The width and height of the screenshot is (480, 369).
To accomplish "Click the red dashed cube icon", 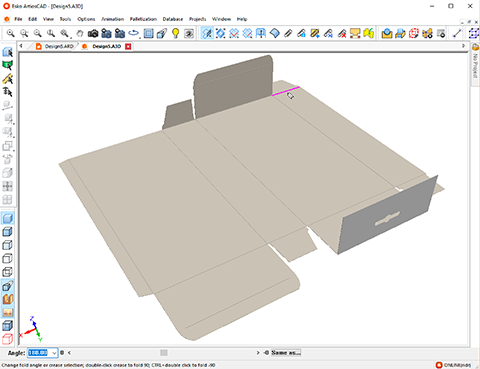I will pyautogui.click(x=414, y=33).
